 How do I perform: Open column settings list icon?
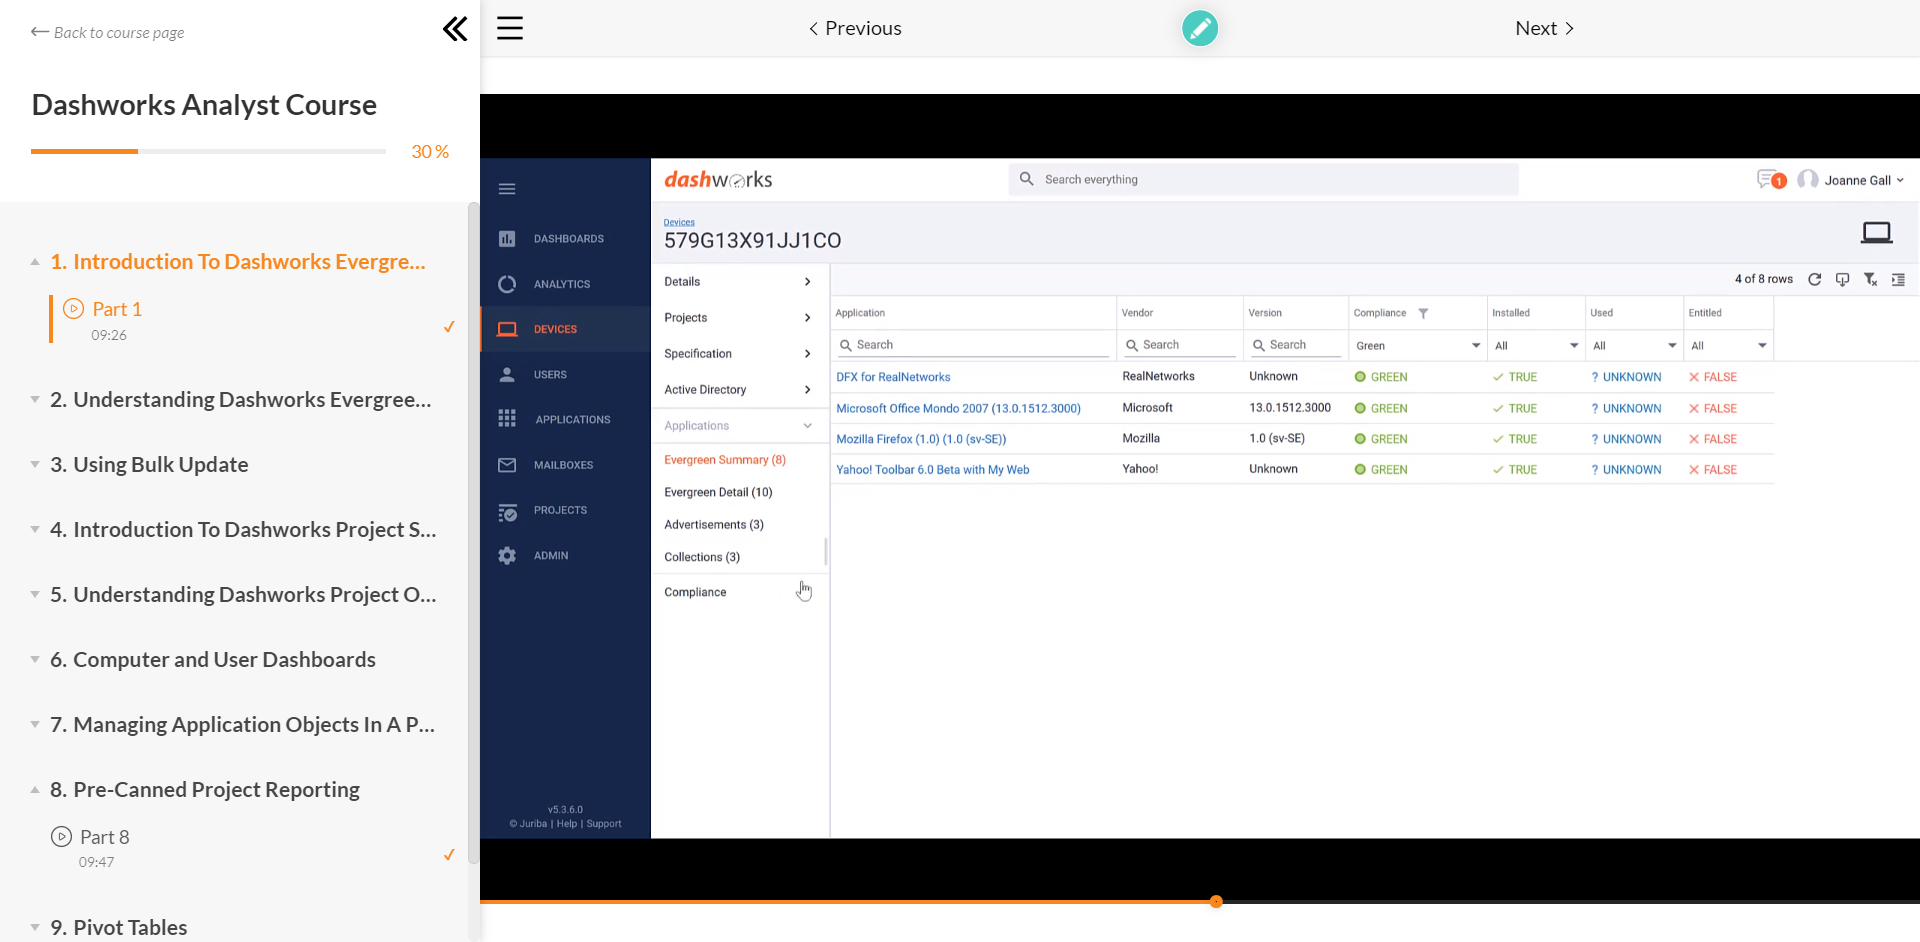pyautogui.click(x=1898, y=280)
